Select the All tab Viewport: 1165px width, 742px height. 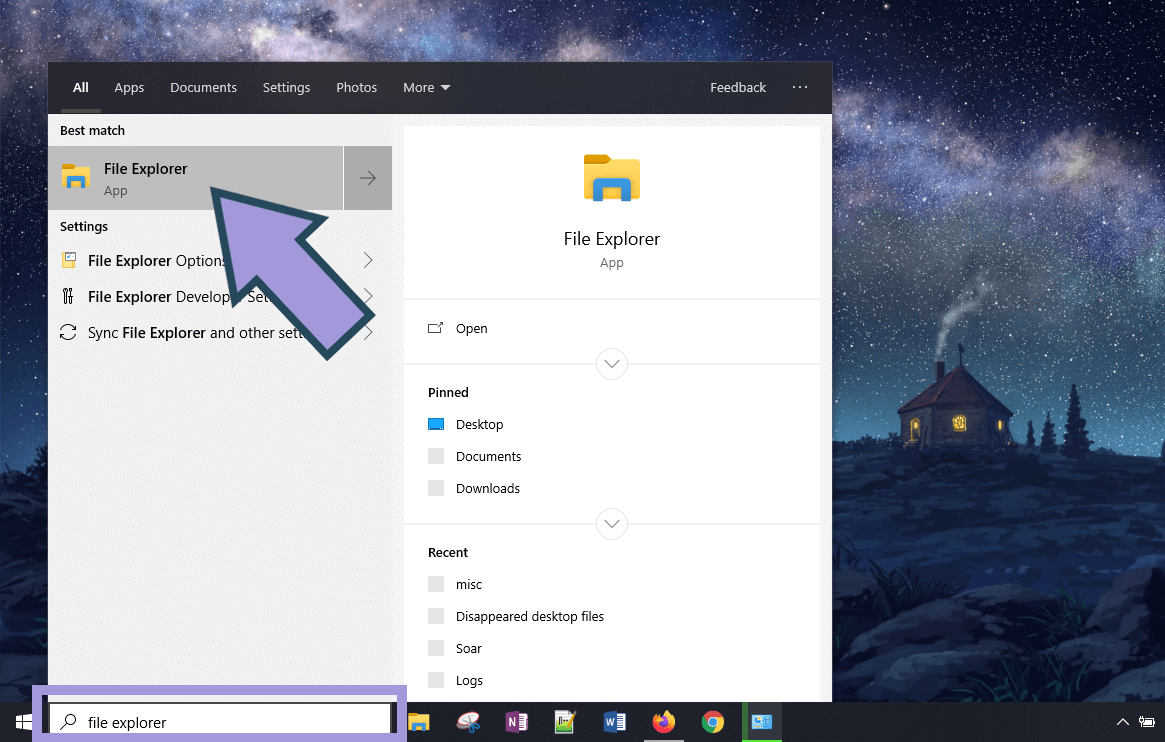point(81,88)
